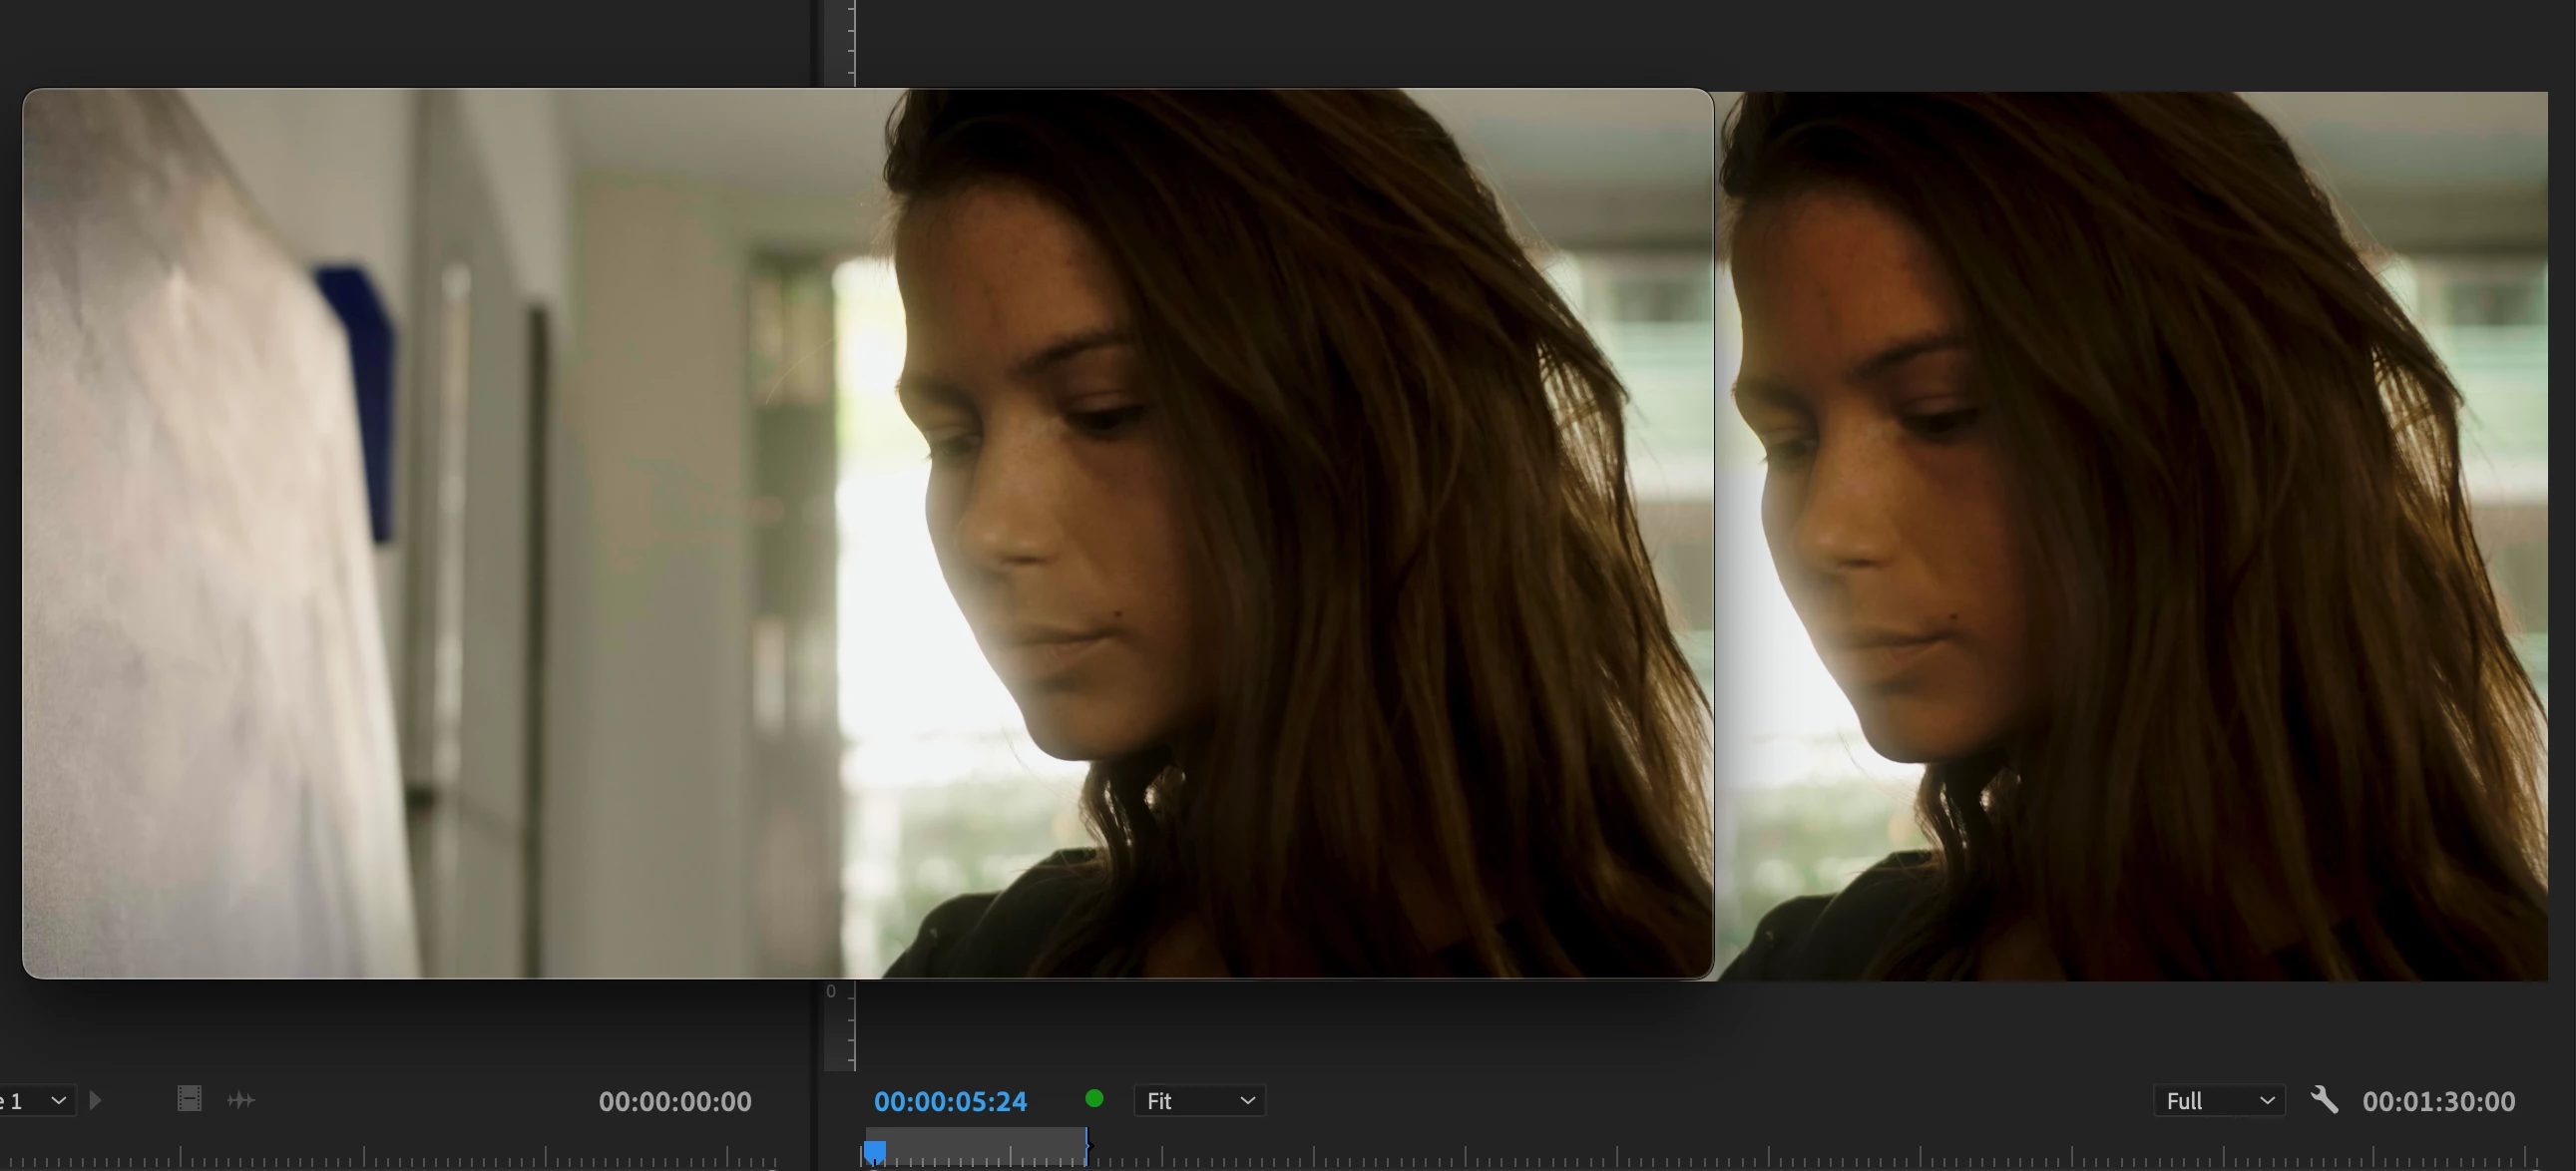Click the blue 00:00:05:24 playhead timecode
This screenshot has width=2576, height=1171.
click(950, 1101)
